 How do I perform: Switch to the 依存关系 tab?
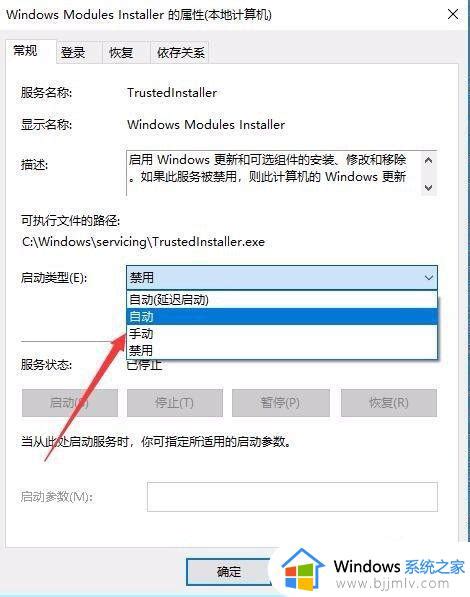pos(181,52)
